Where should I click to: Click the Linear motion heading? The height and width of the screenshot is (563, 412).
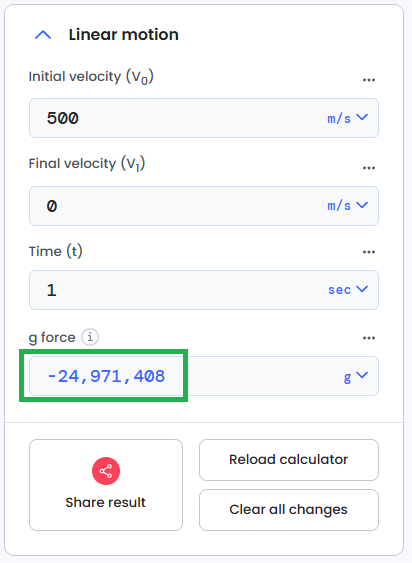point(124,35)
